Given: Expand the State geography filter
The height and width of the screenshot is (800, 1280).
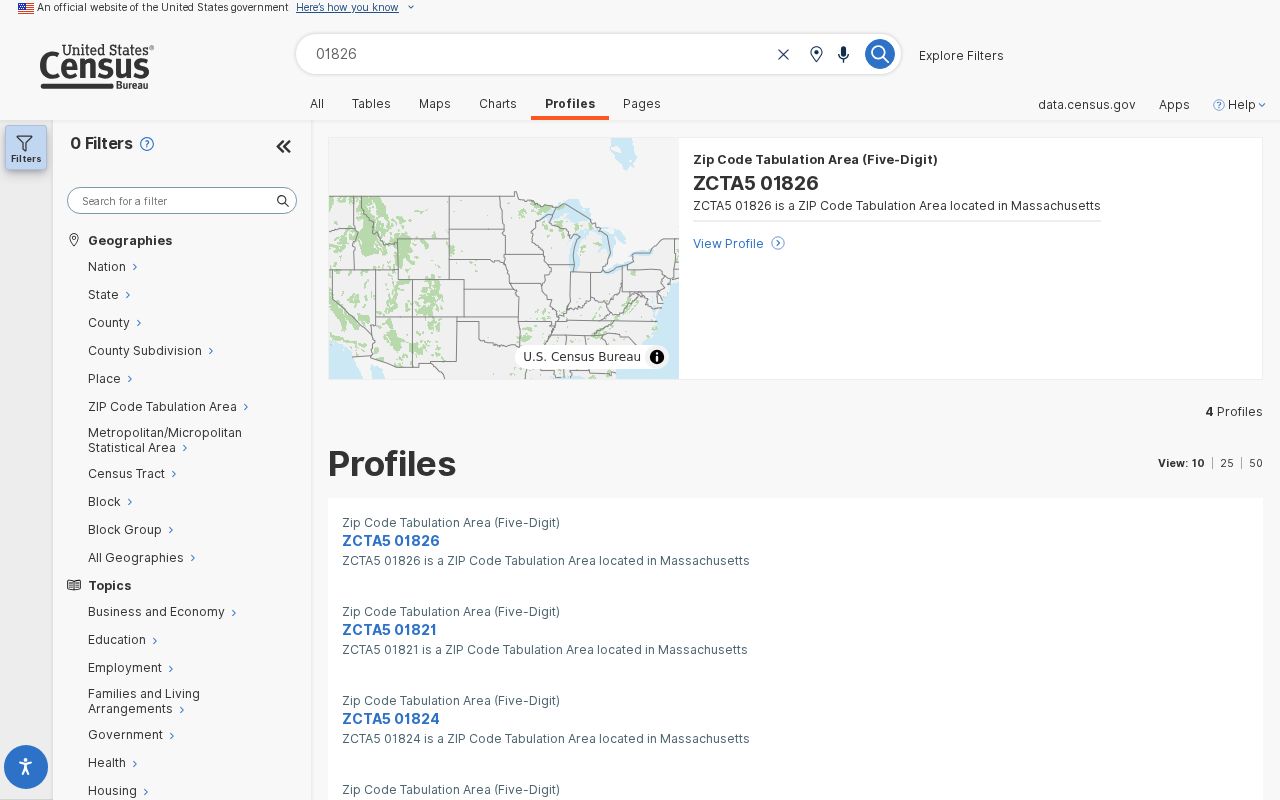Looking at the screenshot, I should 109,295.
